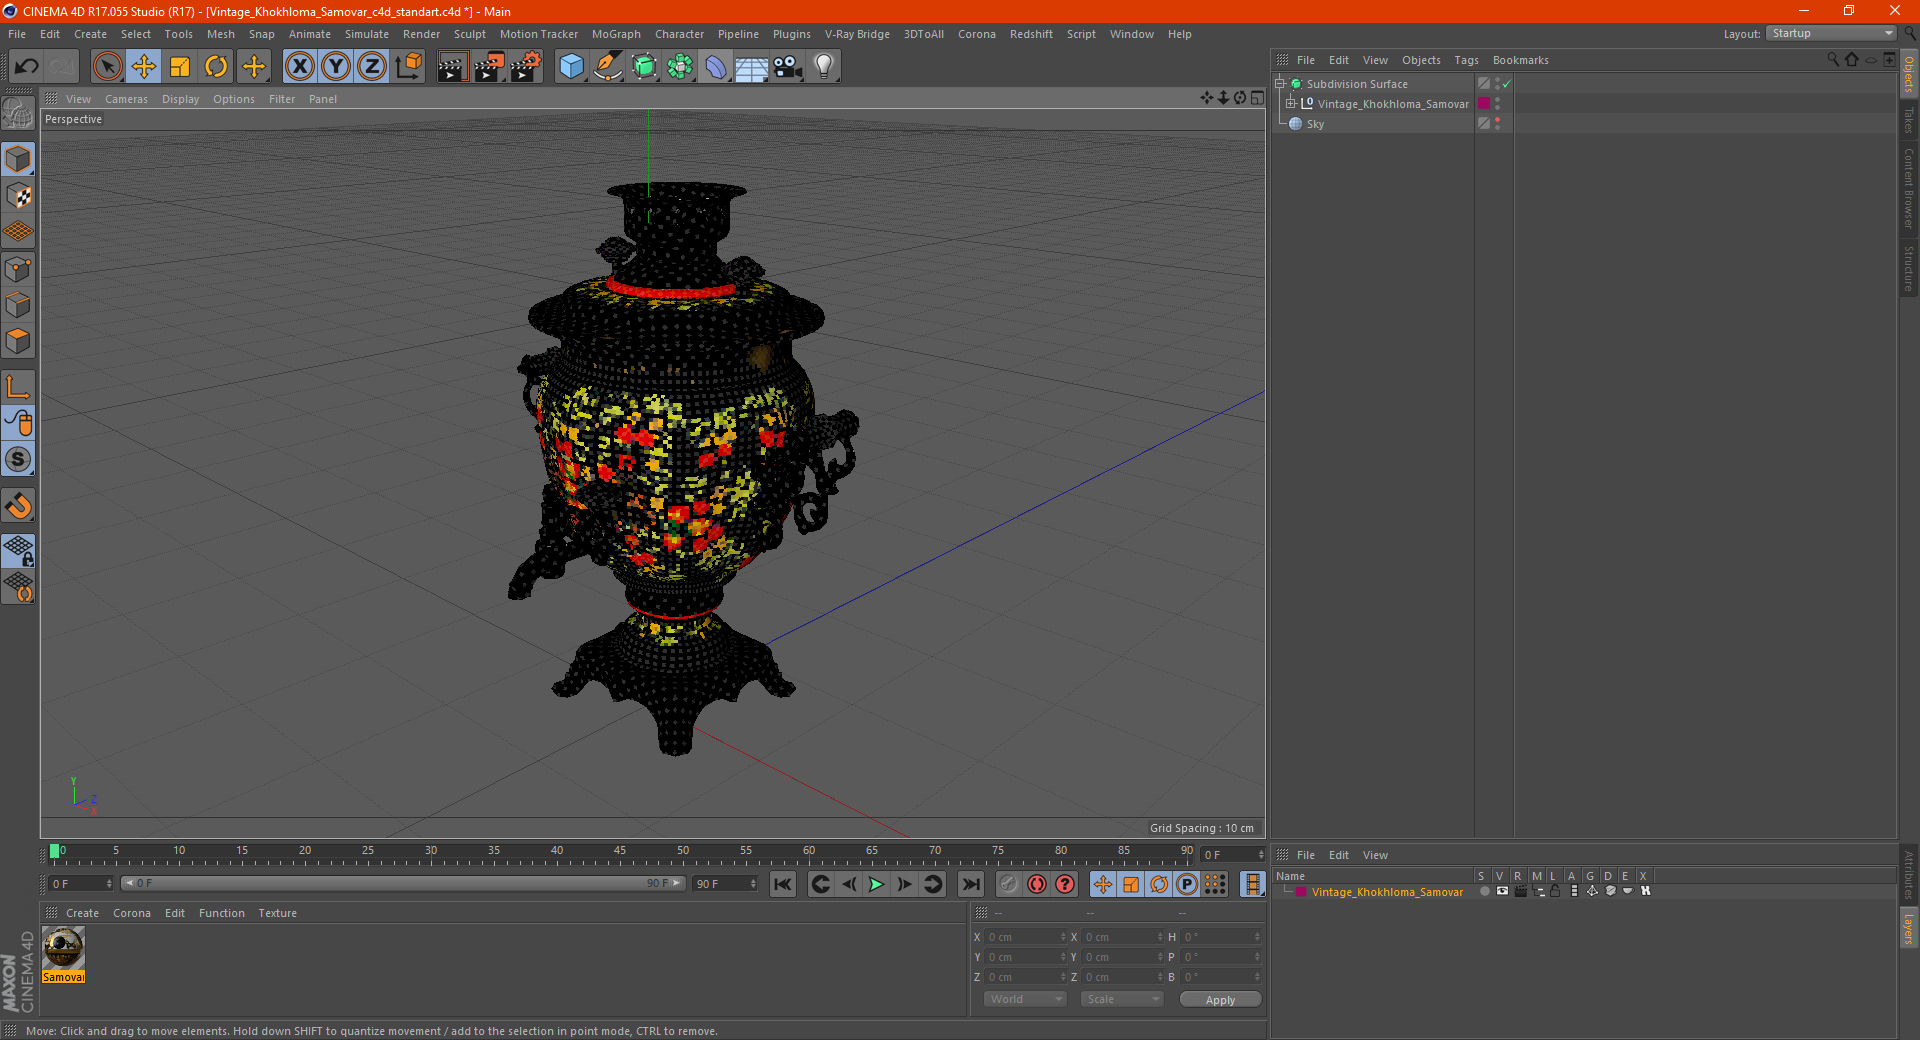This screenshot has width=1920, height=1040.
Task: Open the Content Browser side tab
Action: (x=1909, y=188)
